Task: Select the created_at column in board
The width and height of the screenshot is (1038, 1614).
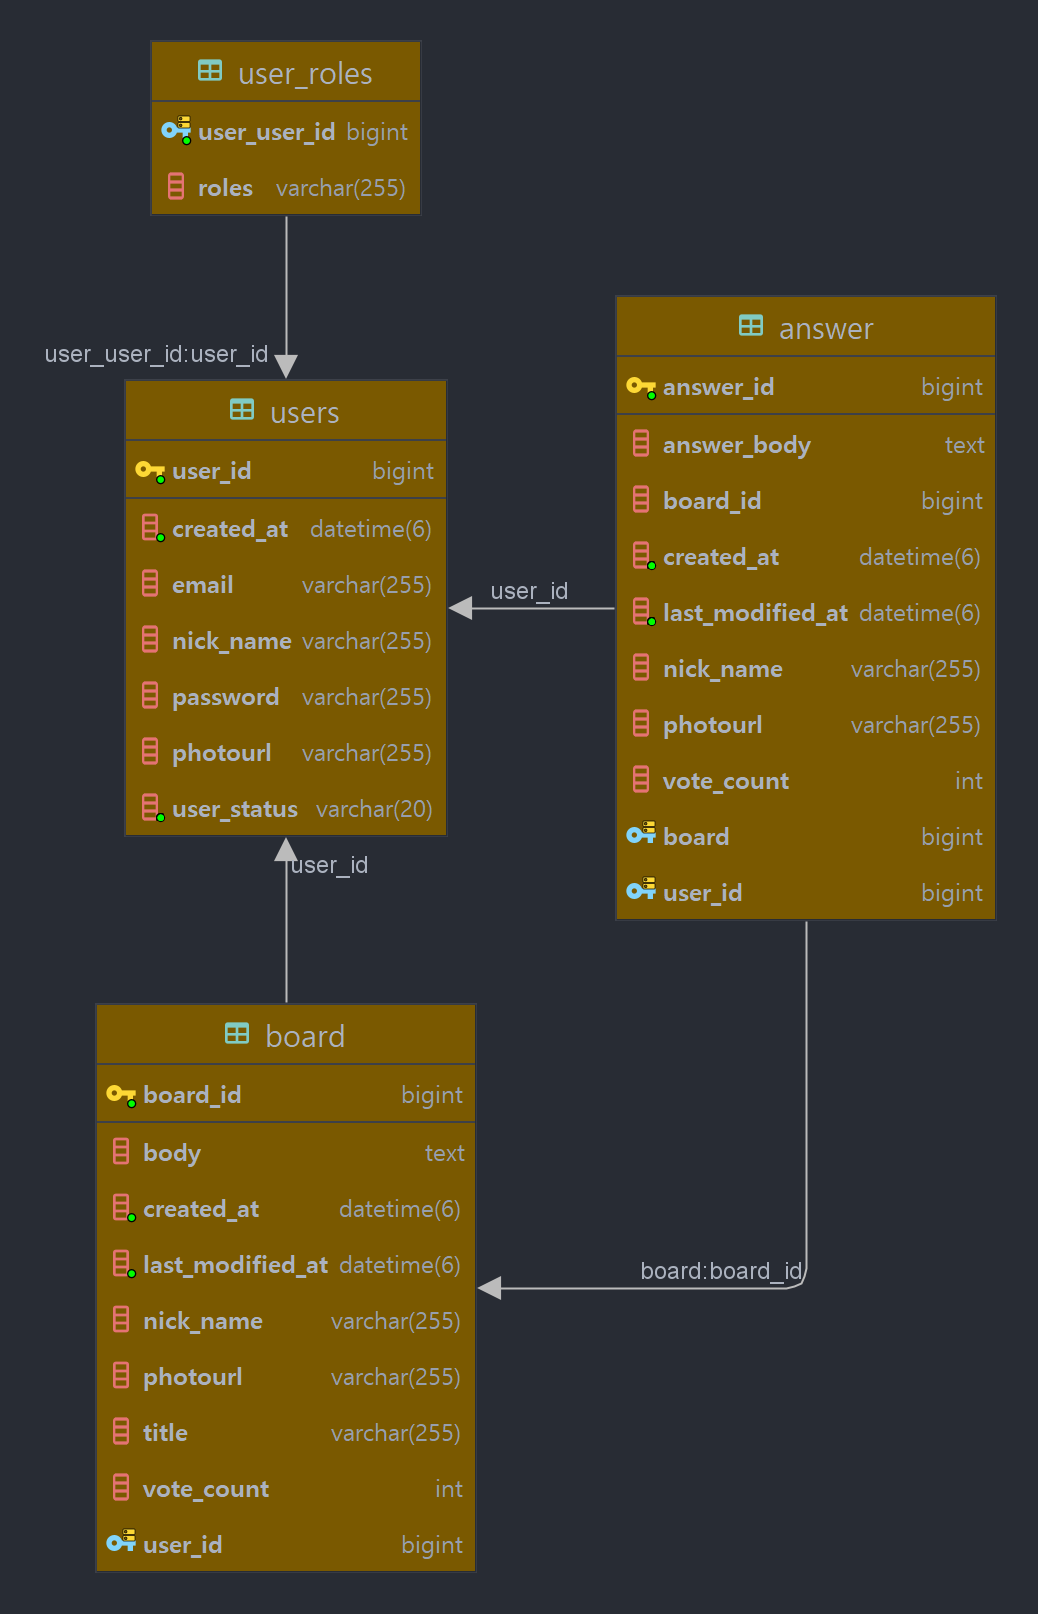Action: coord(201,1209)
